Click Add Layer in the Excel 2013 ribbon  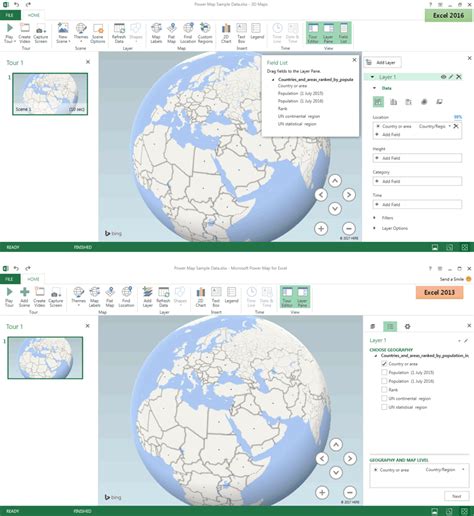pos(147,297)
